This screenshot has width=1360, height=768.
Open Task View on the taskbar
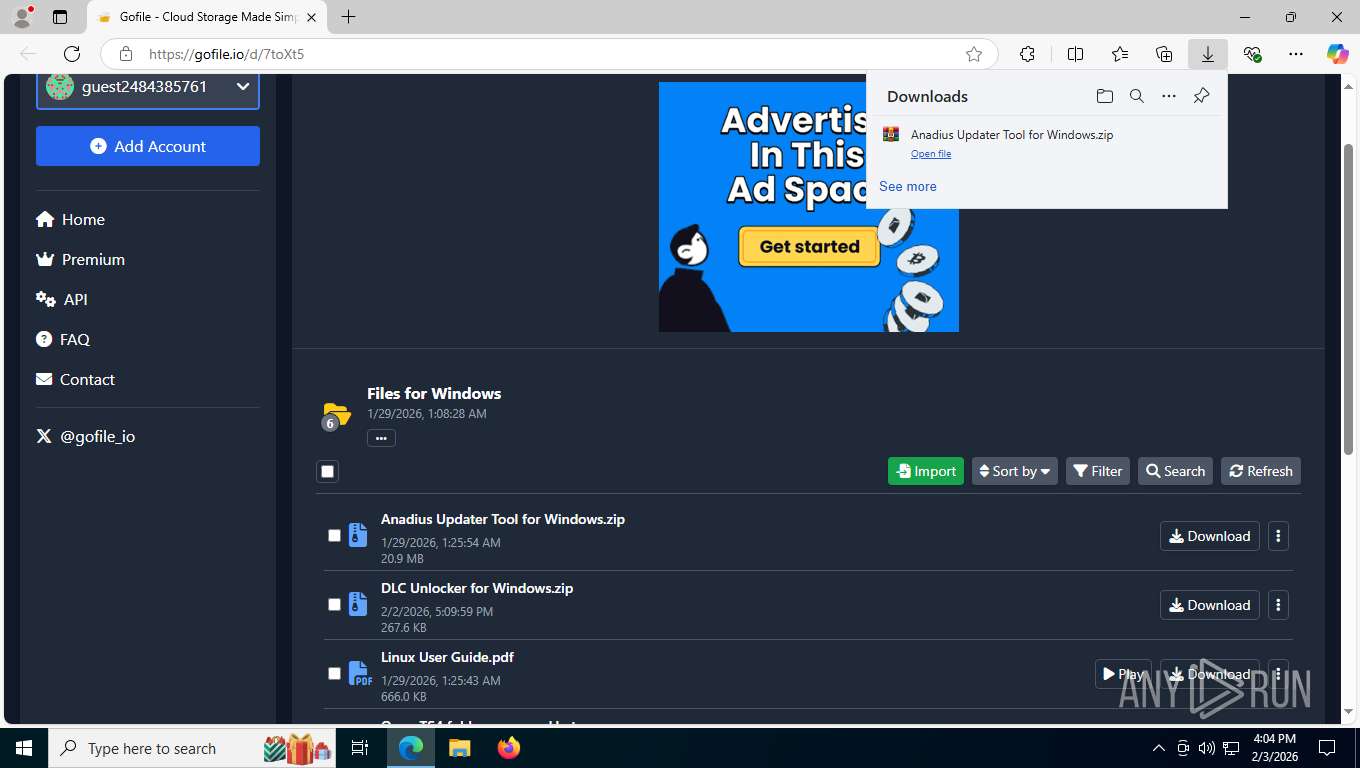point(360,748)
